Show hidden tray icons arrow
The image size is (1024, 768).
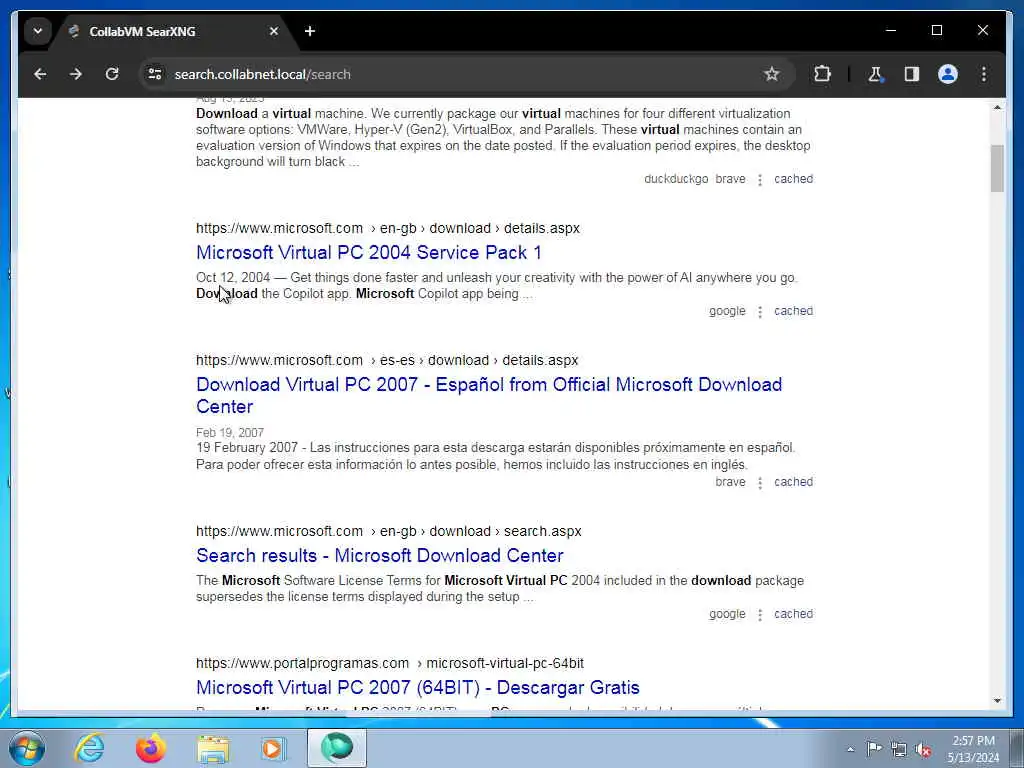pyautogui.click(x=850, y=749)
